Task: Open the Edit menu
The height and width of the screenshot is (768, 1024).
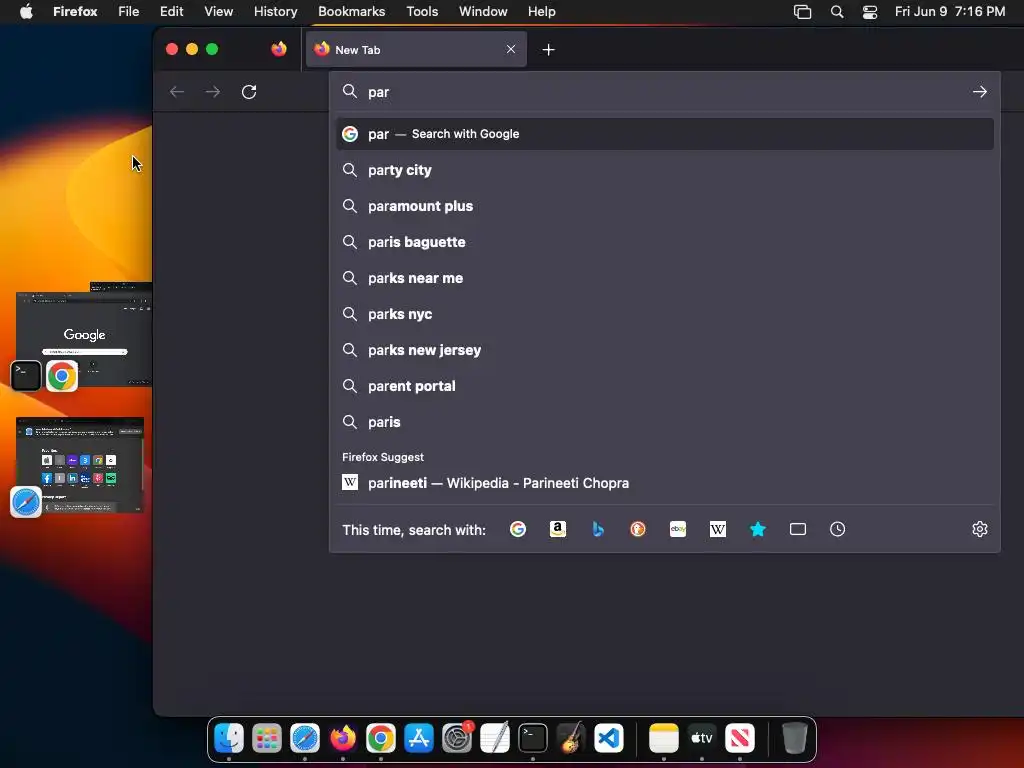Action: pos(172,12)
